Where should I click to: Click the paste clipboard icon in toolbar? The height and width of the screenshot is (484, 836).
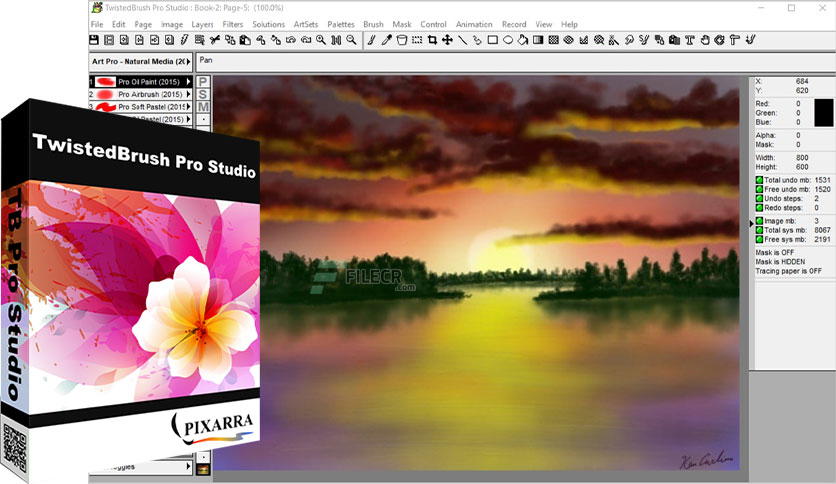pos(245,40)
